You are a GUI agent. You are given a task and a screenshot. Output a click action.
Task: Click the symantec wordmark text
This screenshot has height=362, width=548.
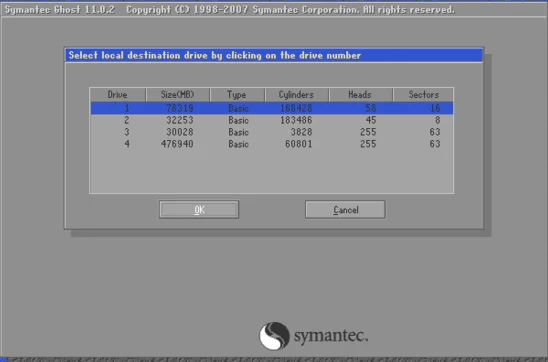click(331, 336)
